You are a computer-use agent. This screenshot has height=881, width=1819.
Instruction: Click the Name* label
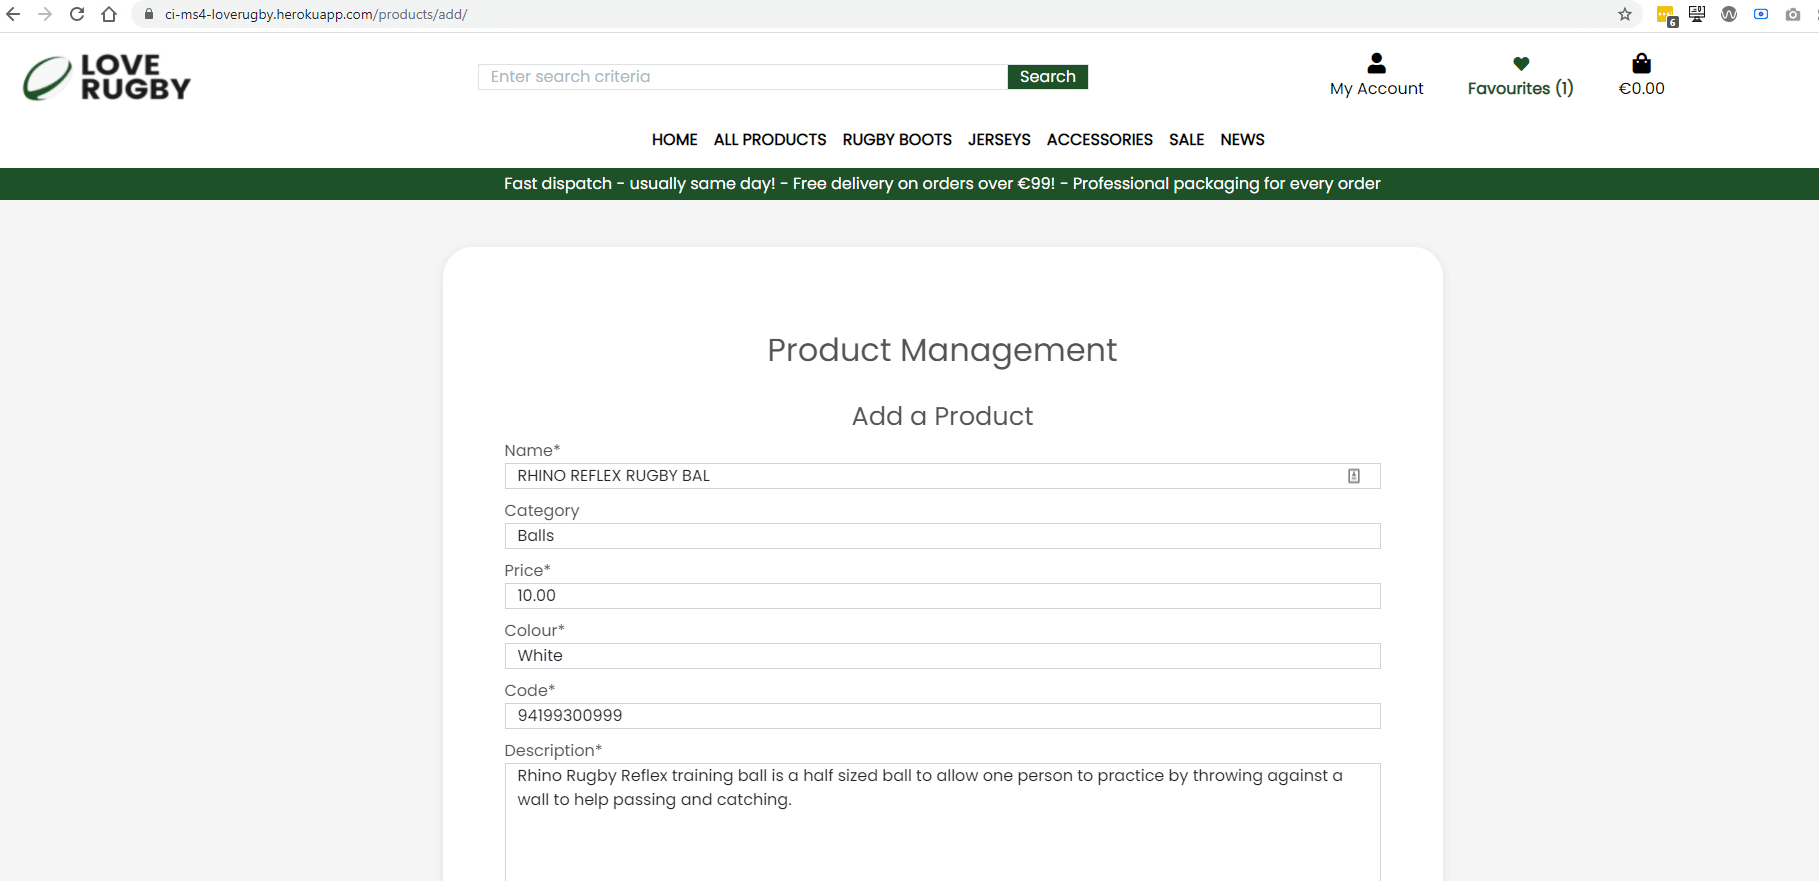pos(532,450)
